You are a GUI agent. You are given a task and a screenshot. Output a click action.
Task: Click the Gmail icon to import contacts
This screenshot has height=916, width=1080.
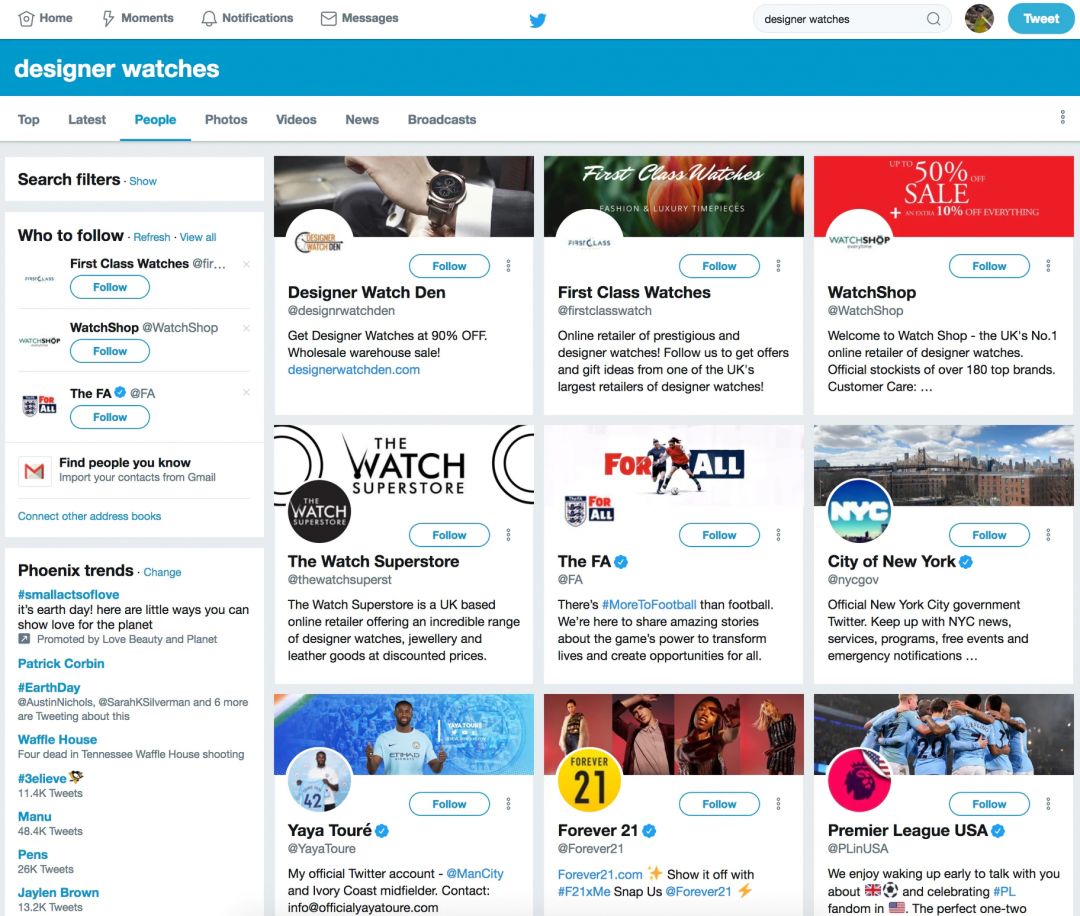34,471
